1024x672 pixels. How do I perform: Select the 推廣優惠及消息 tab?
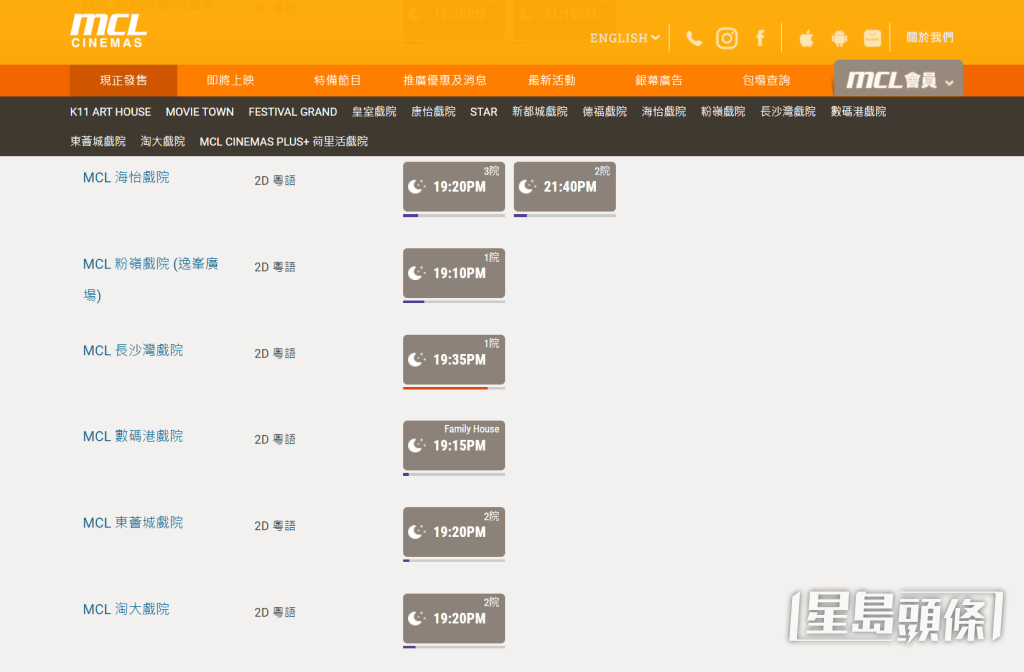point(445,80)
